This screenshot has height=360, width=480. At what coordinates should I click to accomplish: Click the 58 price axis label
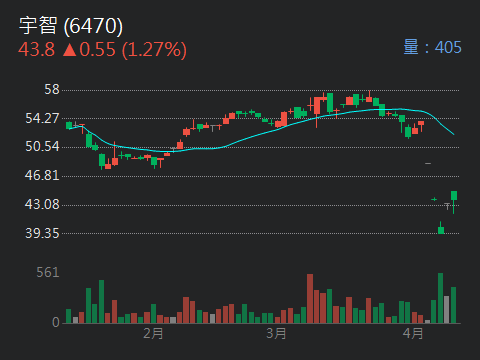pyautogui.click(x=52, y=89)
